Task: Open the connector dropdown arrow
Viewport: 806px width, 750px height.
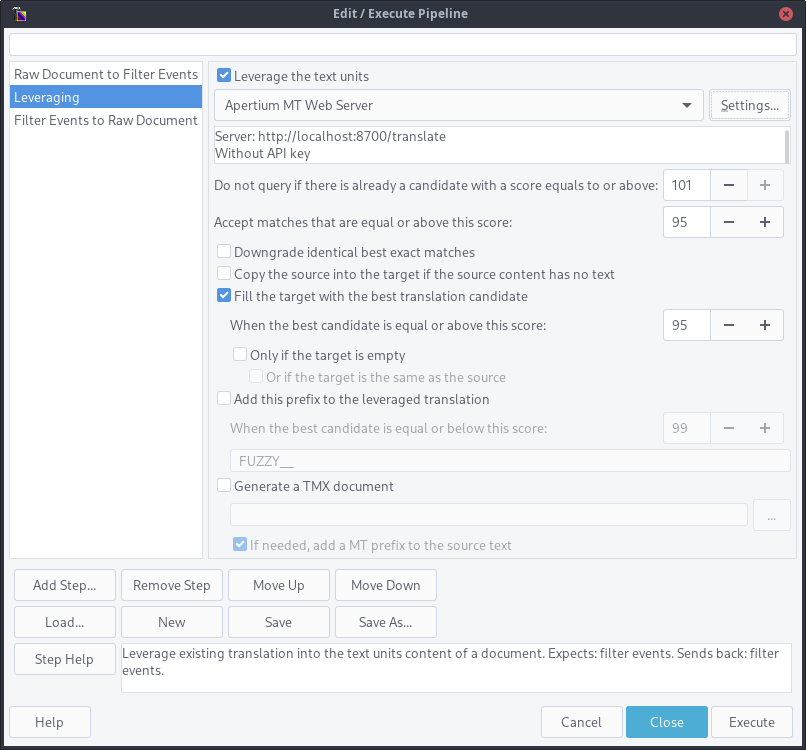Action: coord(686,105)
